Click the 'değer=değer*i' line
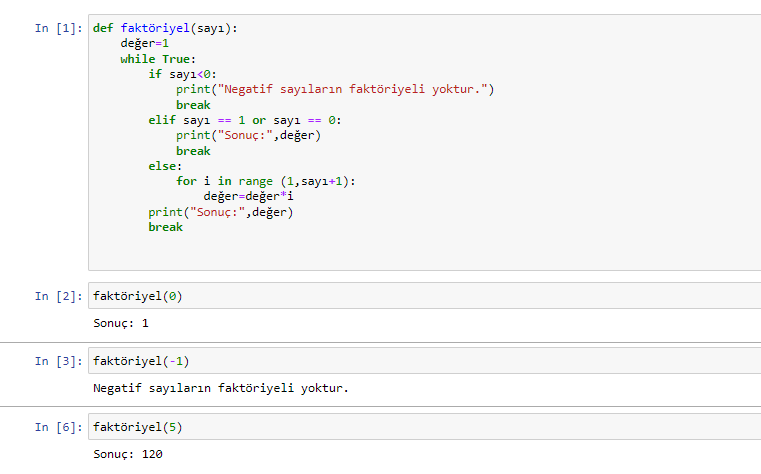This screenshot has height=474, width=761. tap(248, 196)
